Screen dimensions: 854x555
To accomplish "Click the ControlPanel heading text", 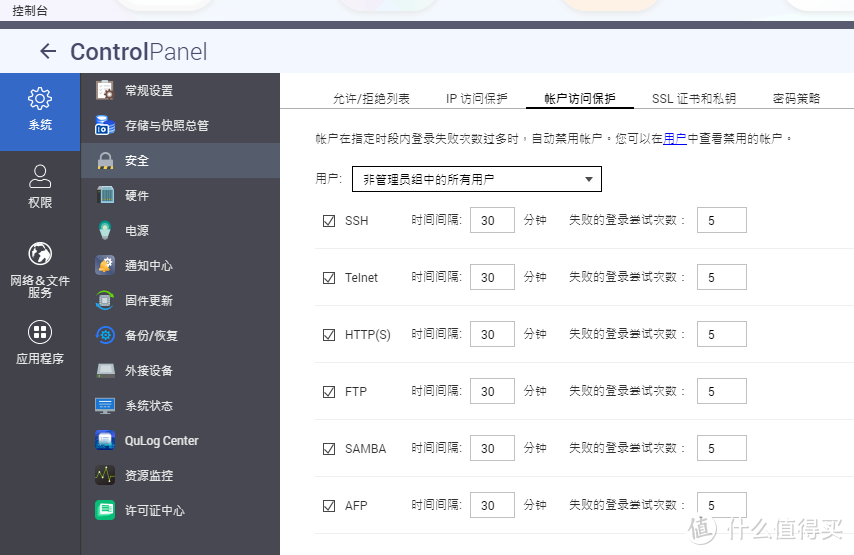I will 138,52.
